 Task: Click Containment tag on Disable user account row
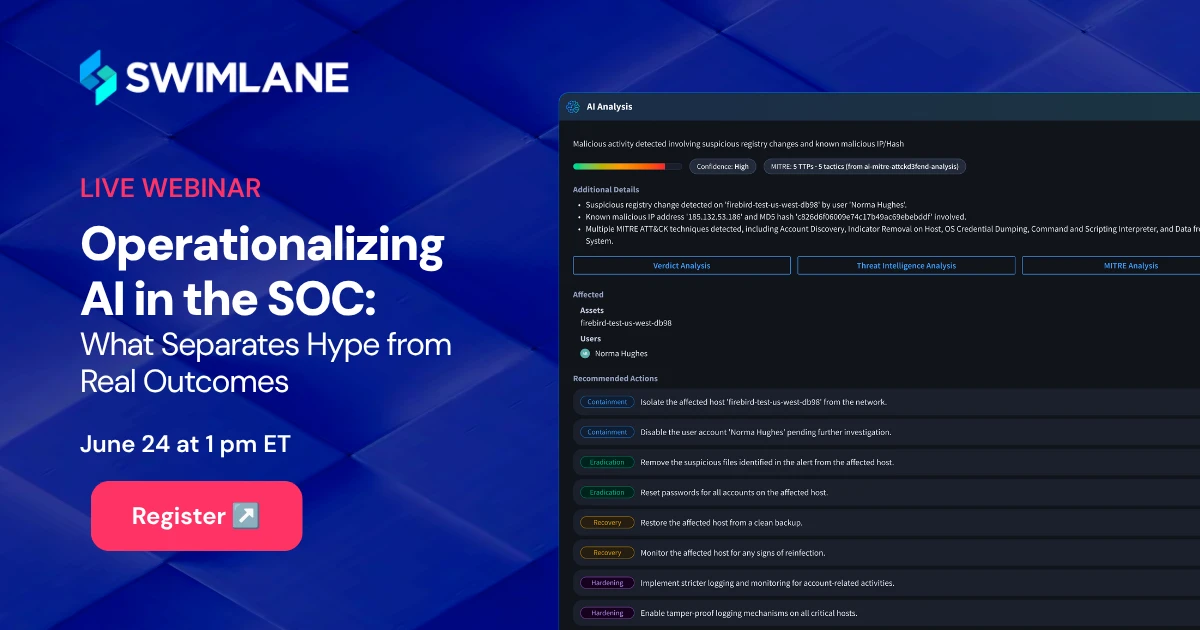(x=607, y=432)
